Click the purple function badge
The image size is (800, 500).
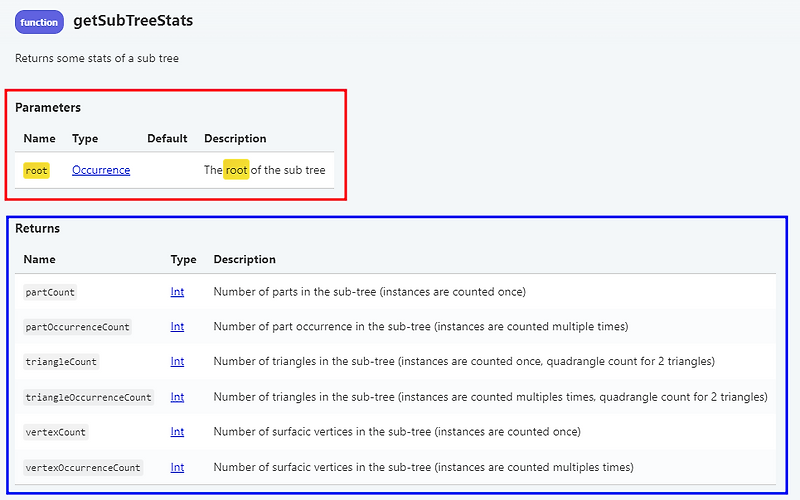pos(39,22)
